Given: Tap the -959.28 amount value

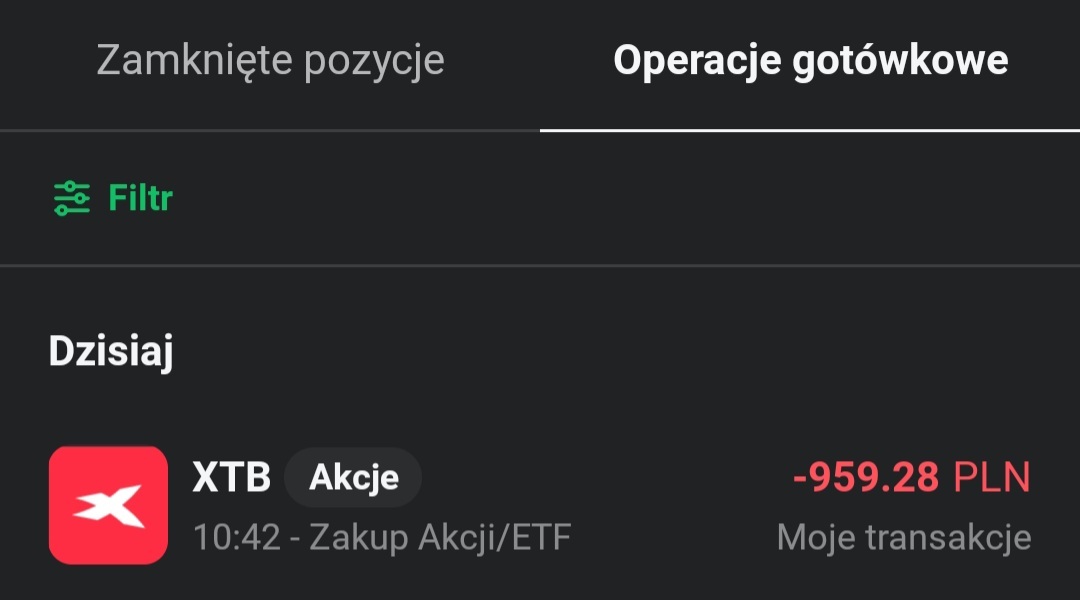Looking at the screenshot, I should 866,478.
